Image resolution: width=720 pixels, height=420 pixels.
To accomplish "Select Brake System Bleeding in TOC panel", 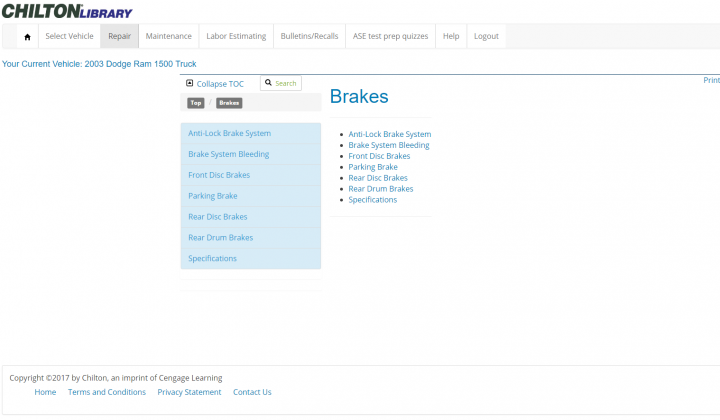I will [x=251, y=154].
